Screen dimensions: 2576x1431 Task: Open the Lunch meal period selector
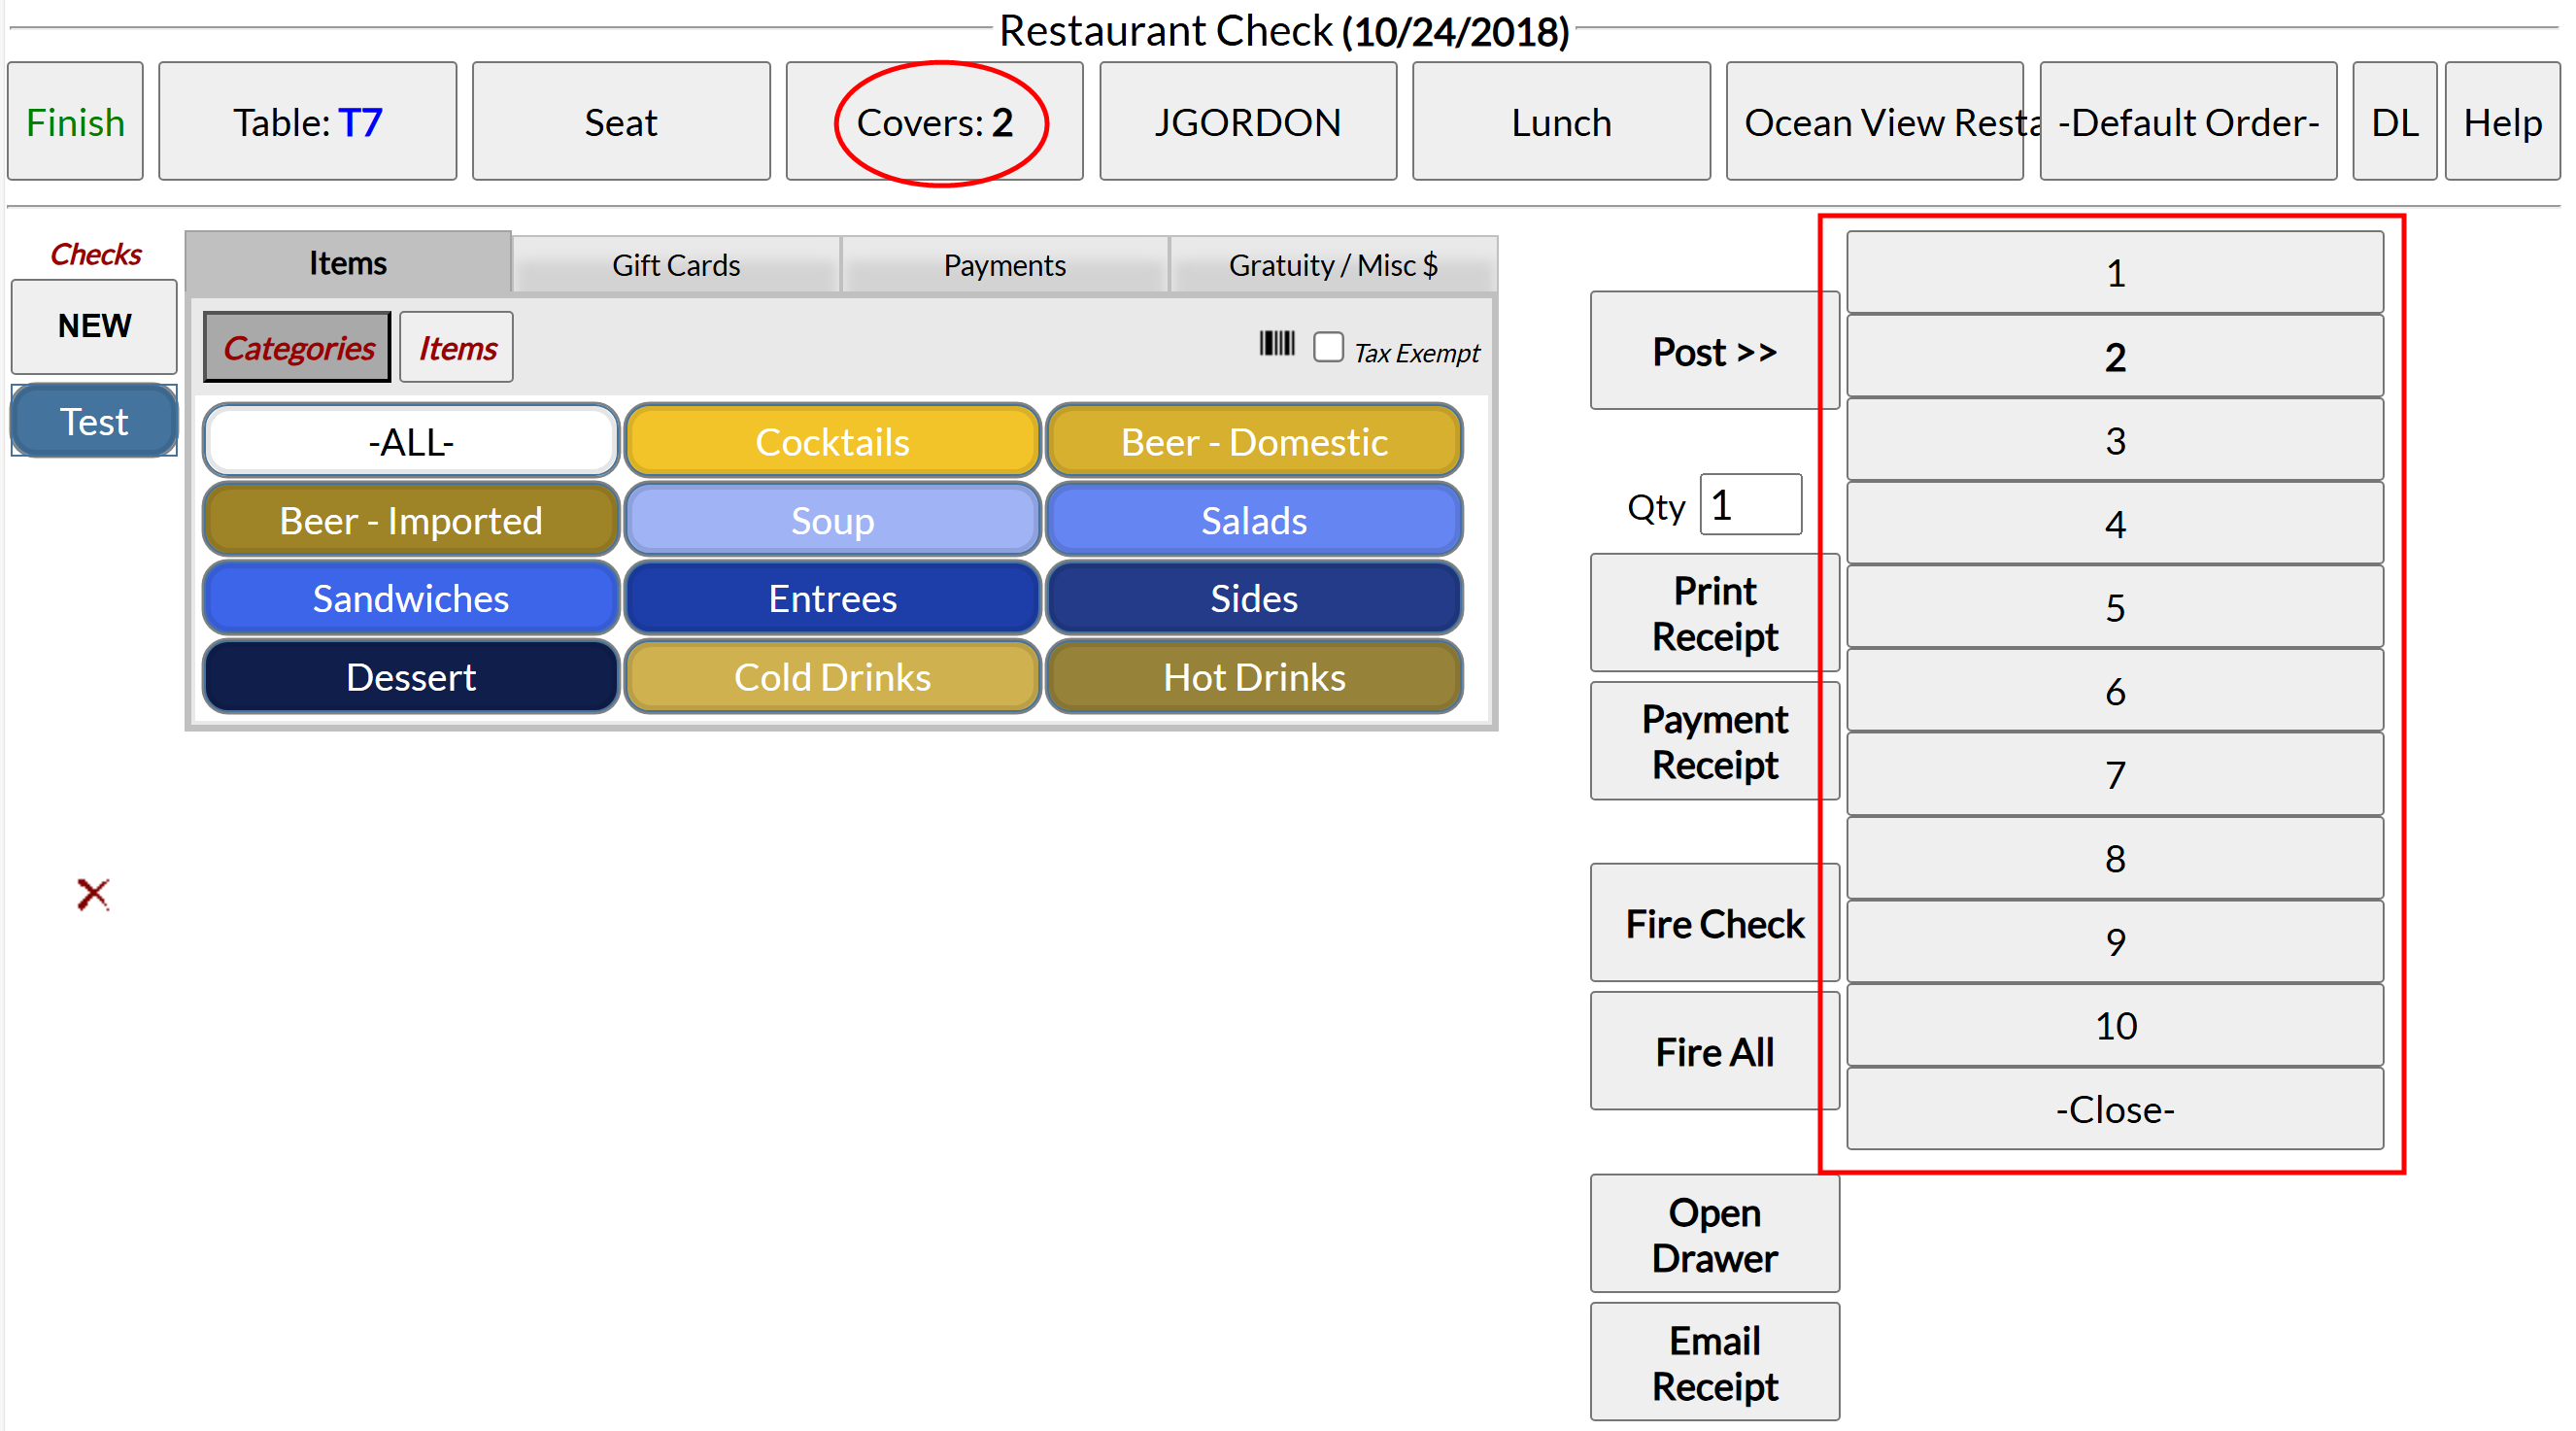pos(1560,123)
